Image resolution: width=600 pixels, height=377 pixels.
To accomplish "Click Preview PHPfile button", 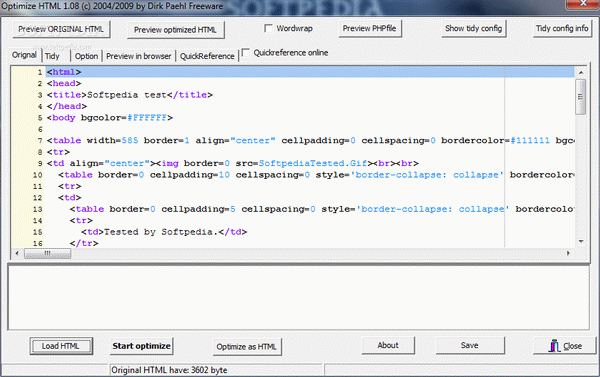I will pyautogui.click(x=370, y=28).
